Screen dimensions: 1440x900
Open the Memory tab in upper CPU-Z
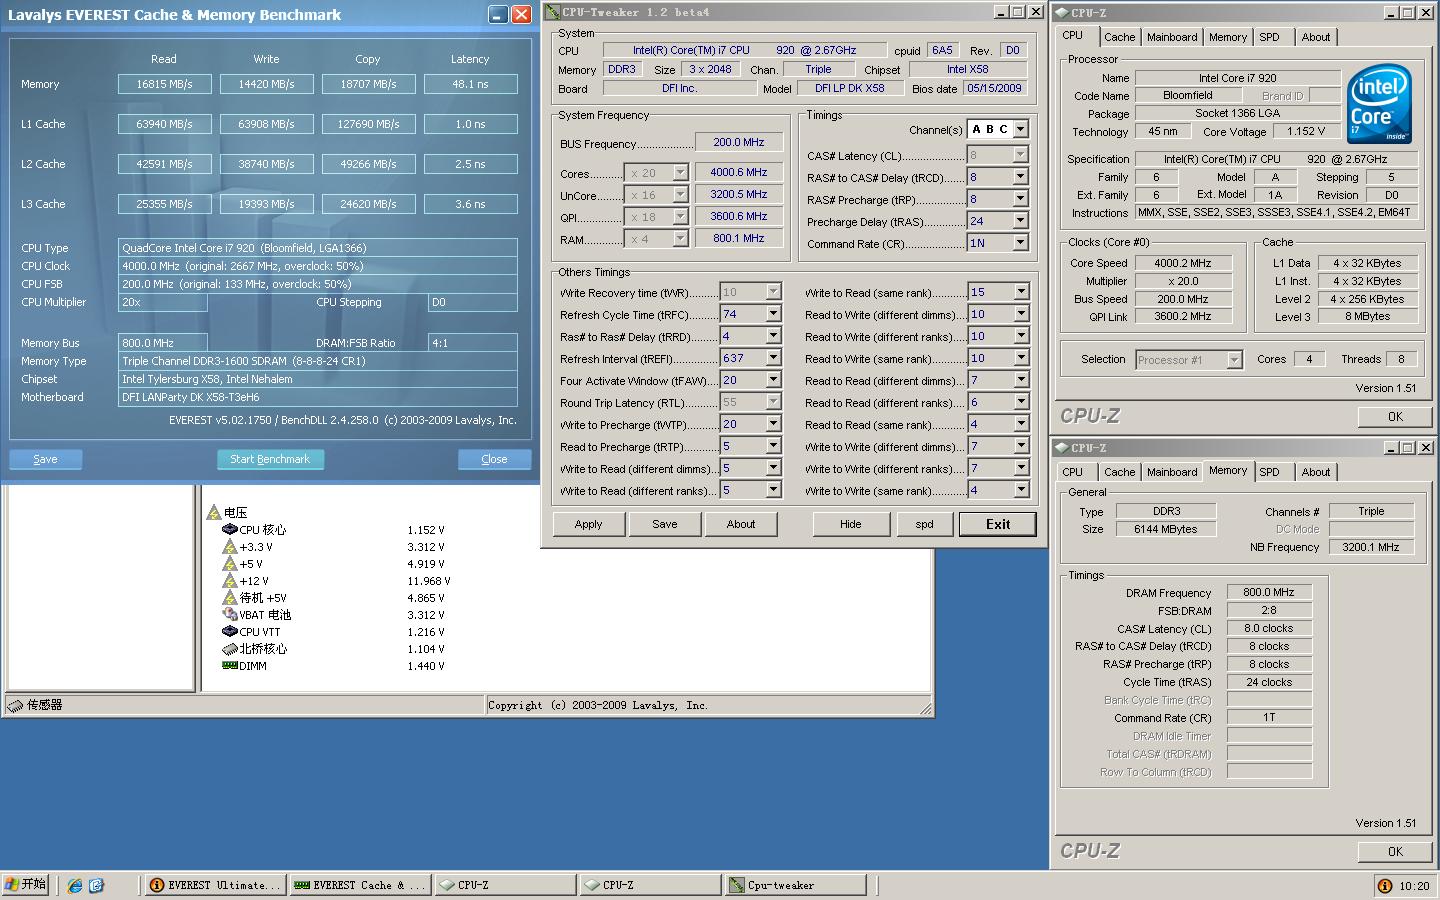pos(1228,37)
